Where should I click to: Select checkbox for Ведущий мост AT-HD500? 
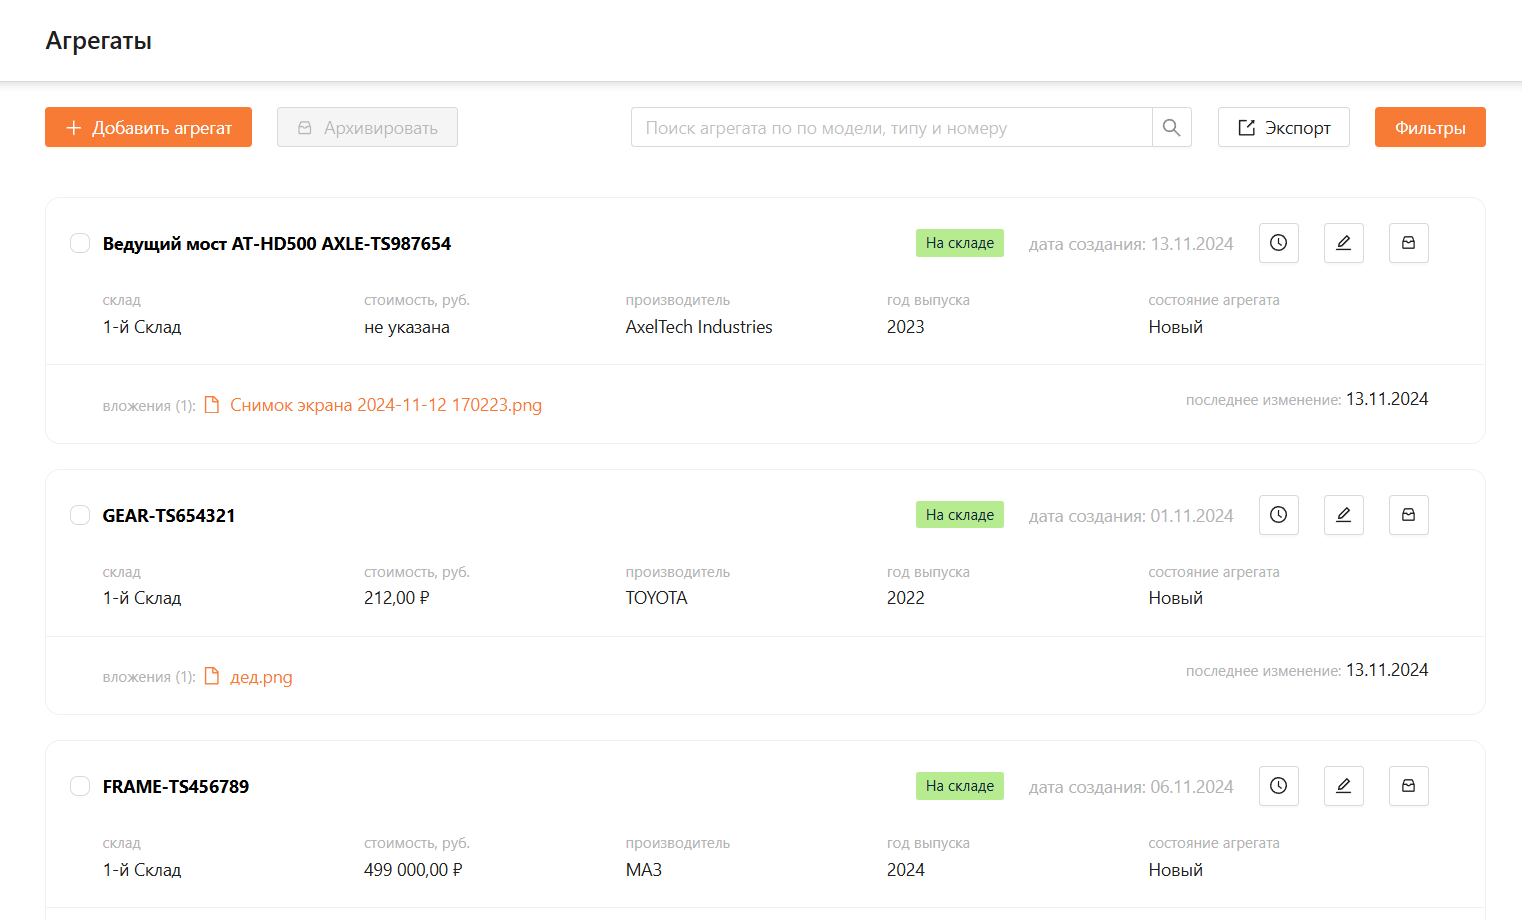tap(80, 243)
